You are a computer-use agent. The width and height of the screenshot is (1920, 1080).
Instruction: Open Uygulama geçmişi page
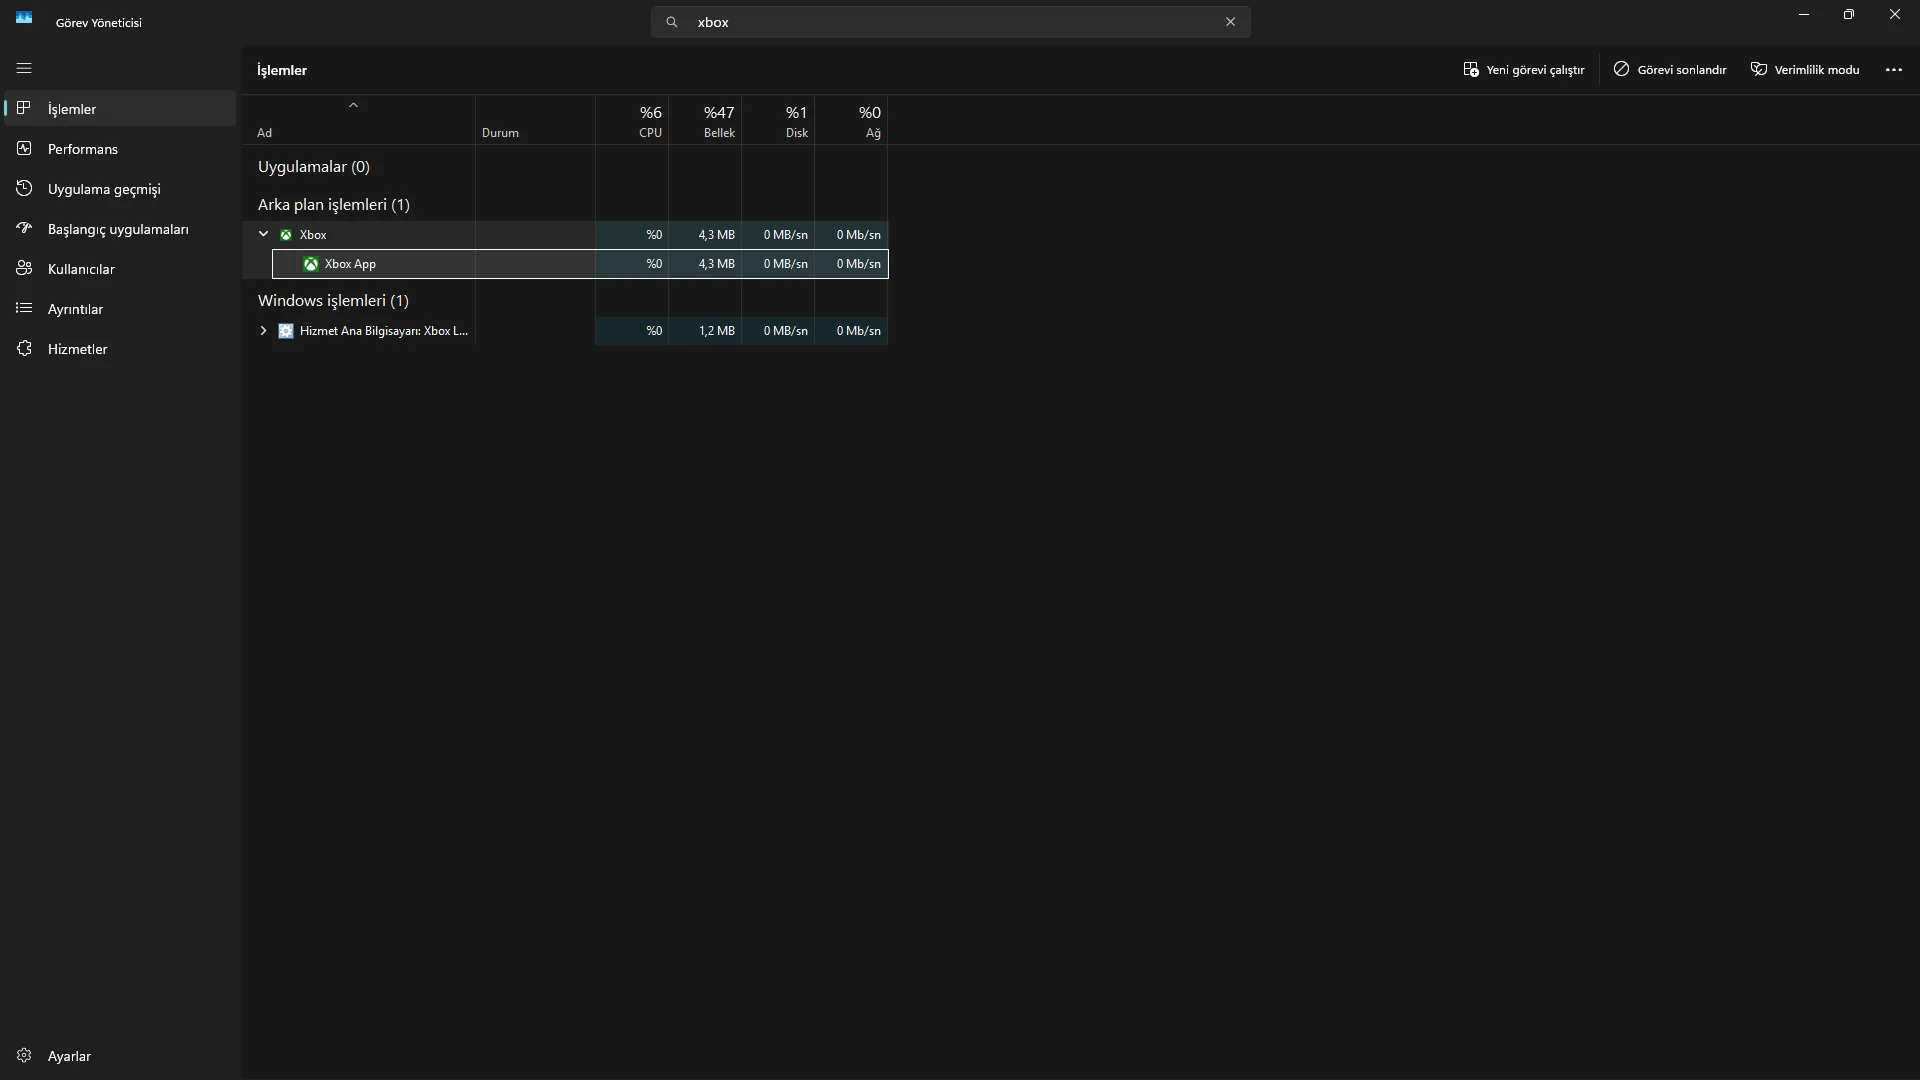103,189
